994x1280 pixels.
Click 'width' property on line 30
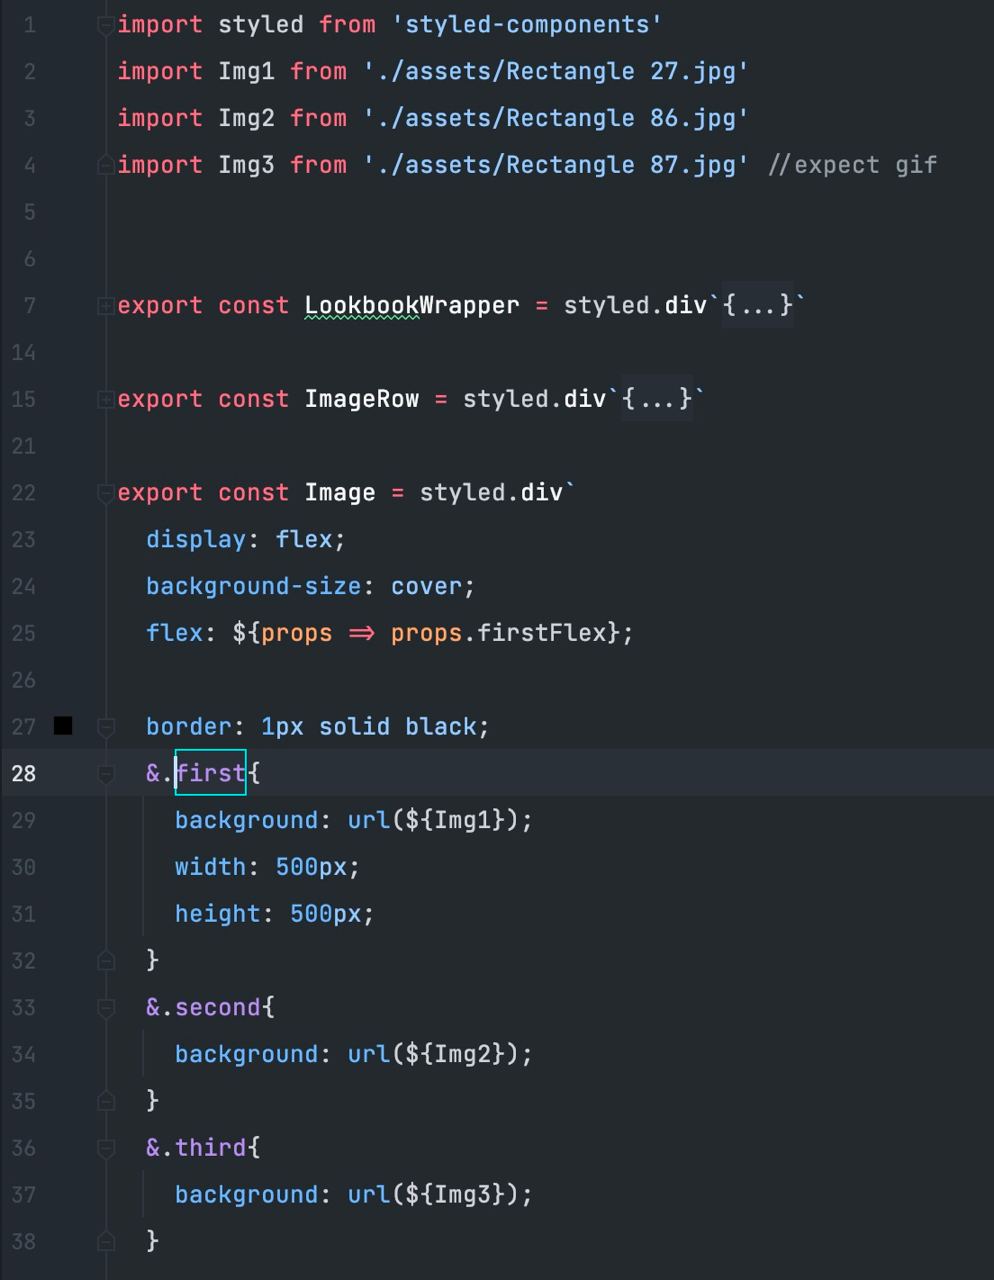pyautogui.click(x=210, y=867)
